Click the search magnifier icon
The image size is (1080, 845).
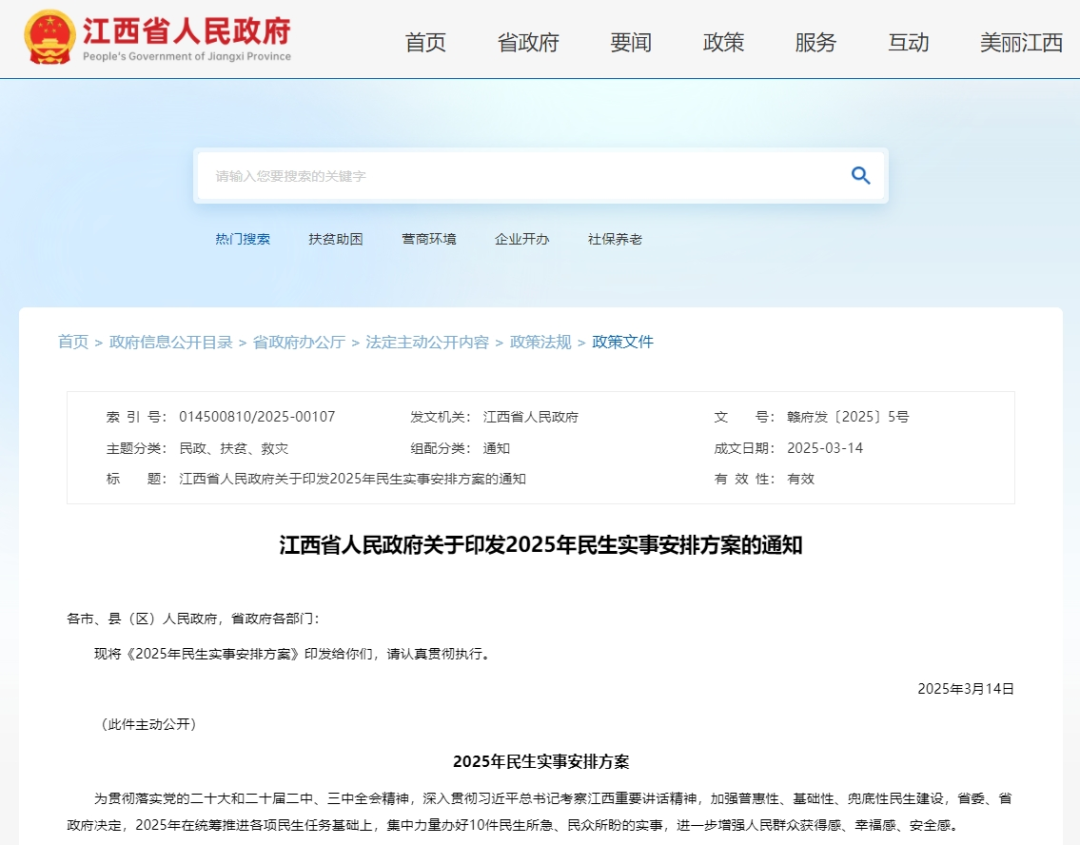pos(860,175)
